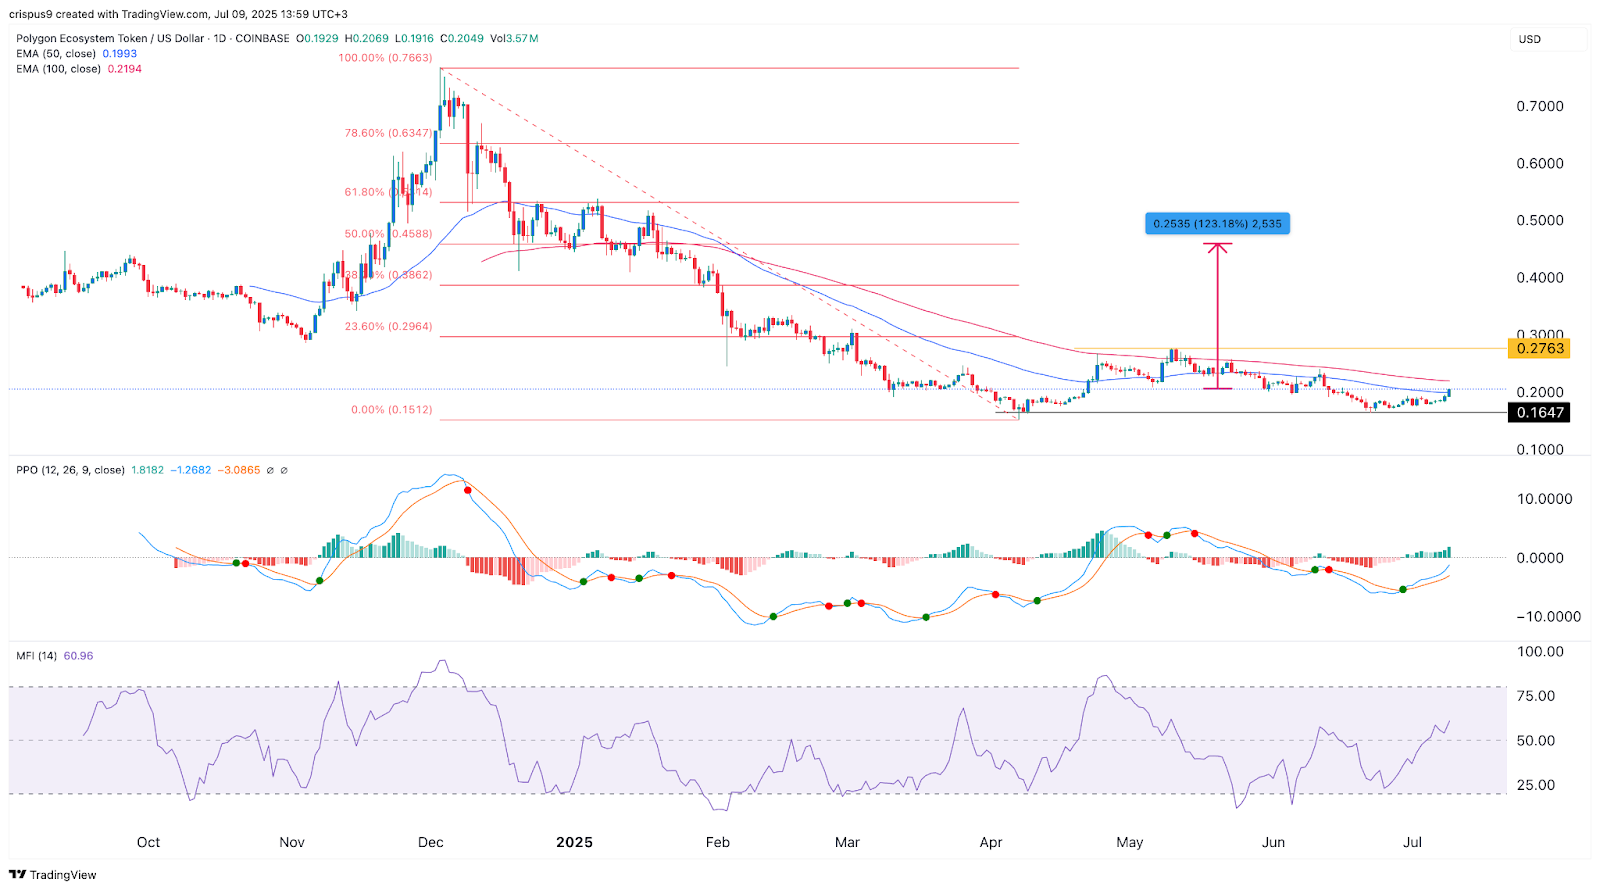
Task: Click the Oct label on the time axis
Action: pyautogui.click(x=148, y=842)
